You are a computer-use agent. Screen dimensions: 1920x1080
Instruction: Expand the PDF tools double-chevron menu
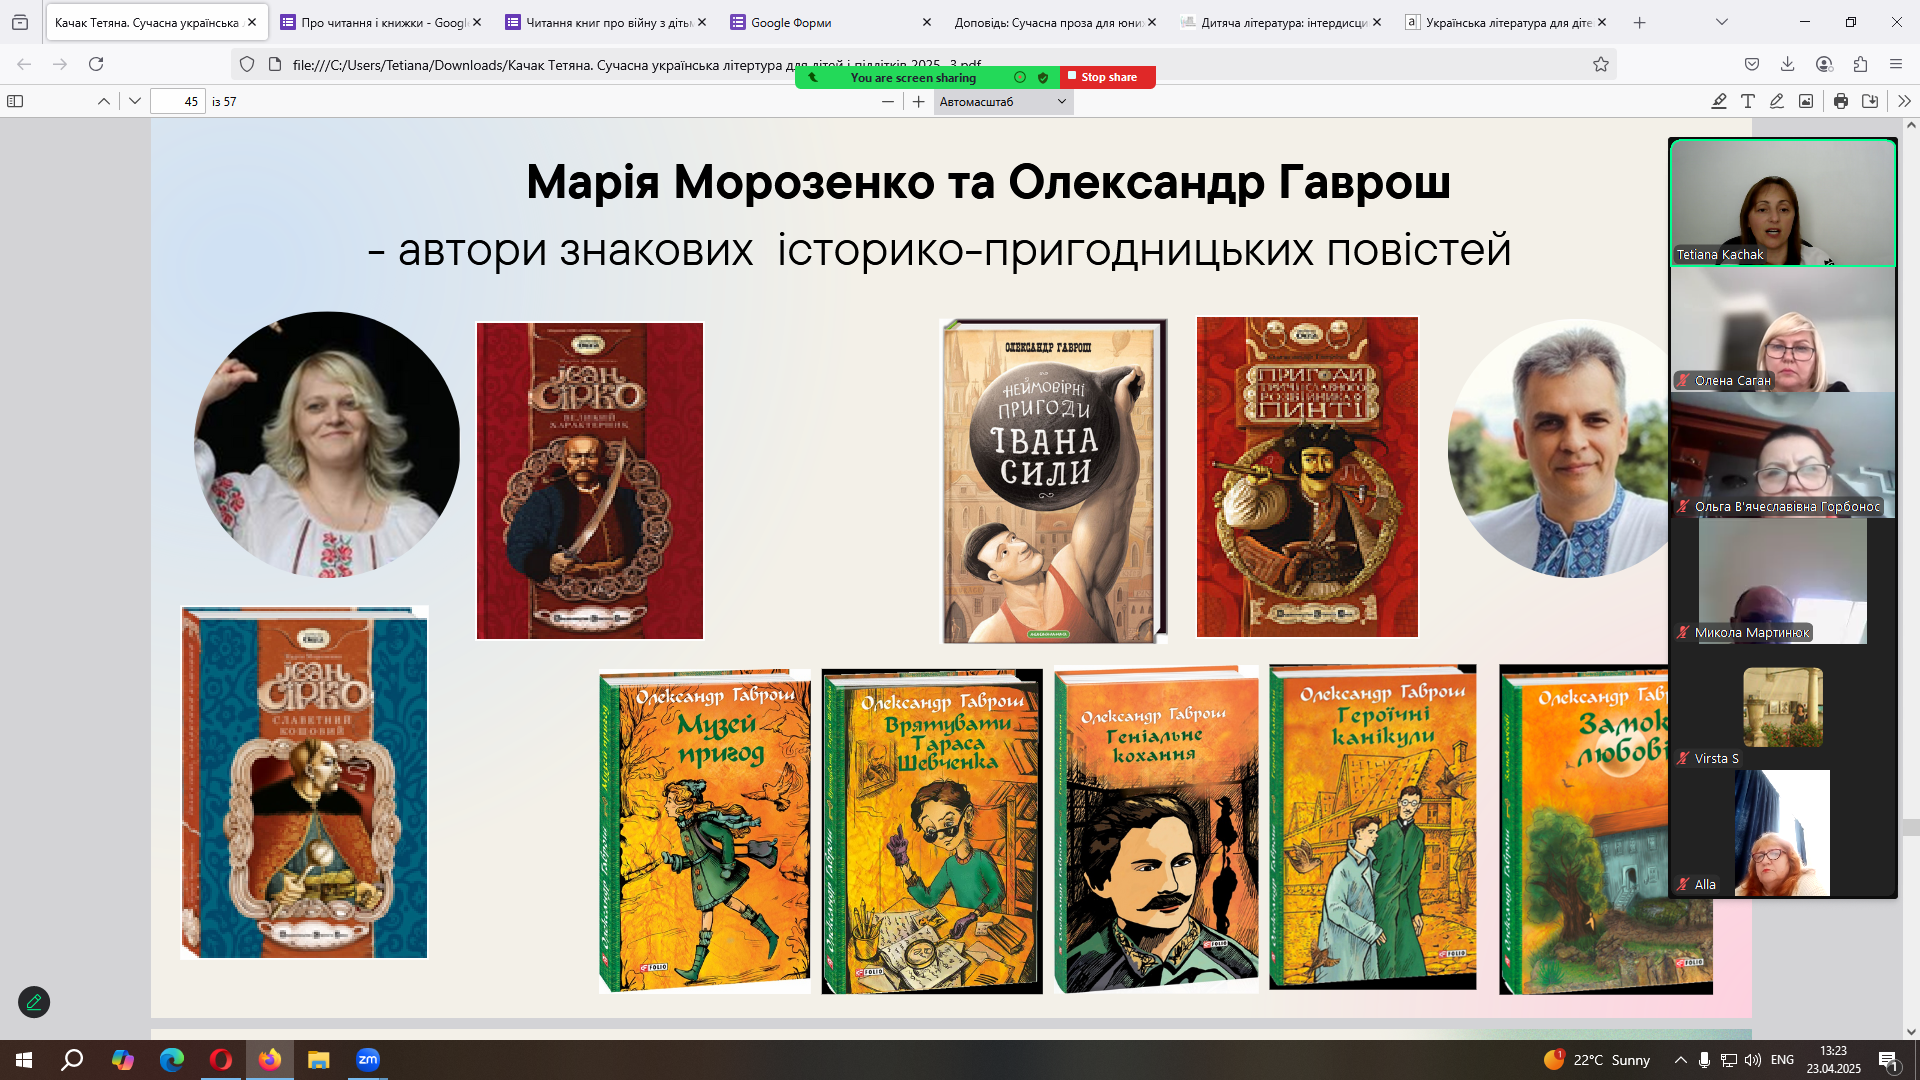click(1904, 101)
